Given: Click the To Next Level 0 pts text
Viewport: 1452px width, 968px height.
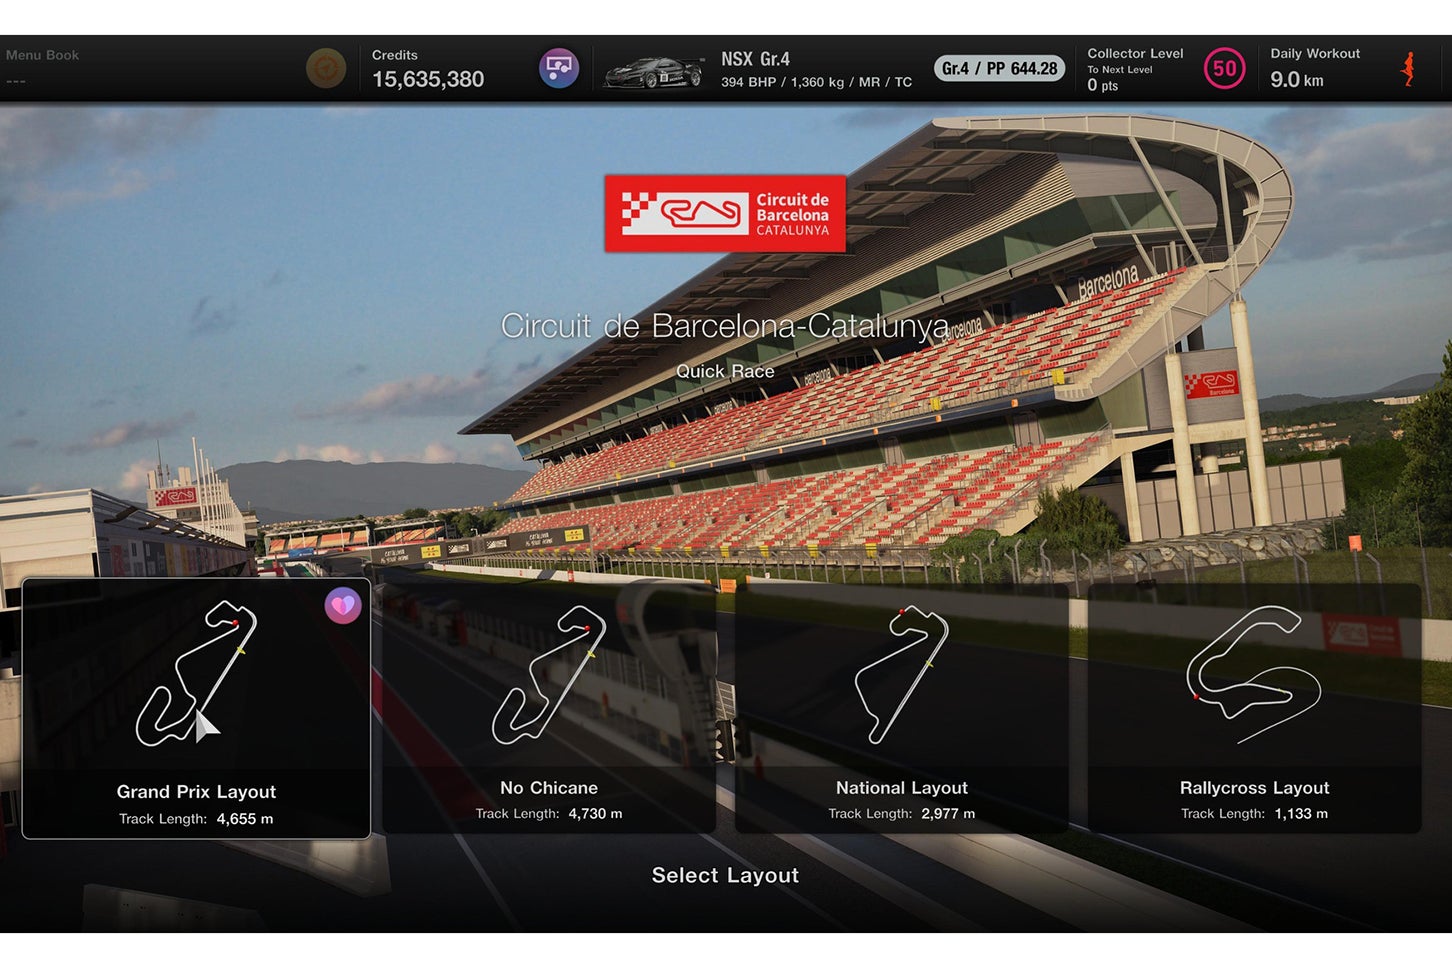Looking at the screenshot, I should (1120, 79).
